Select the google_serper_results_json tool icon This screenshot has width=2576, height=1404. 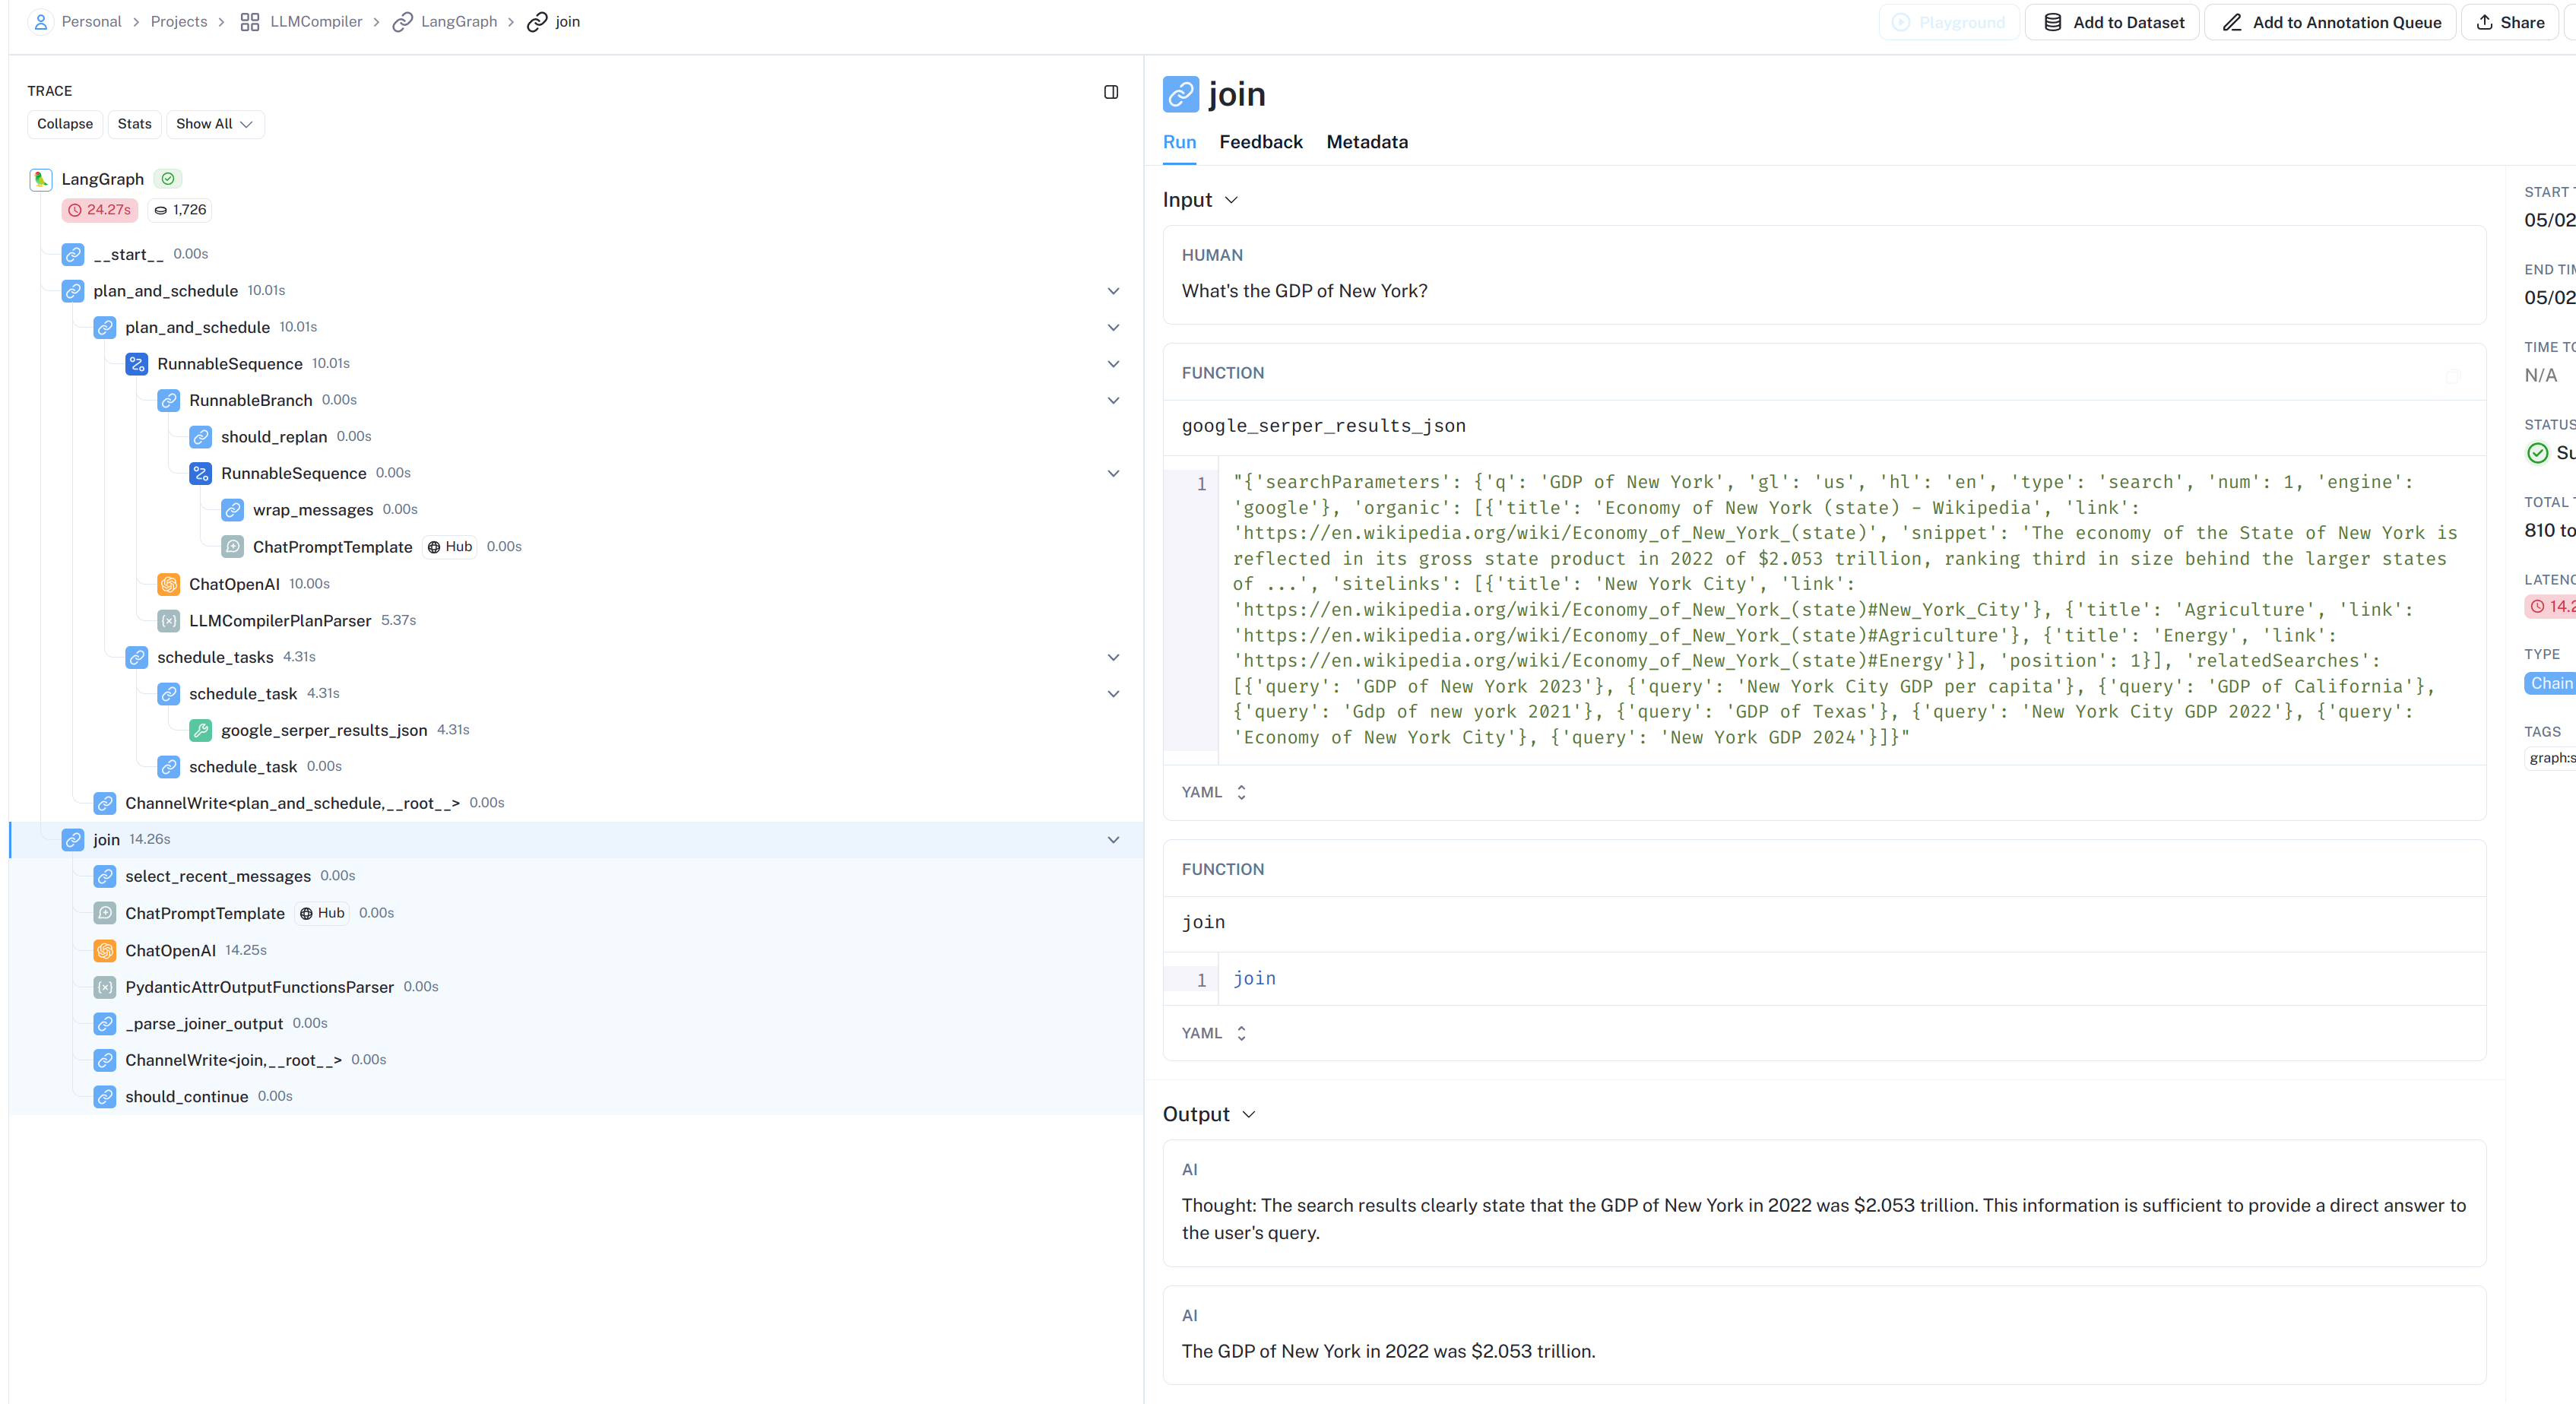201,730
